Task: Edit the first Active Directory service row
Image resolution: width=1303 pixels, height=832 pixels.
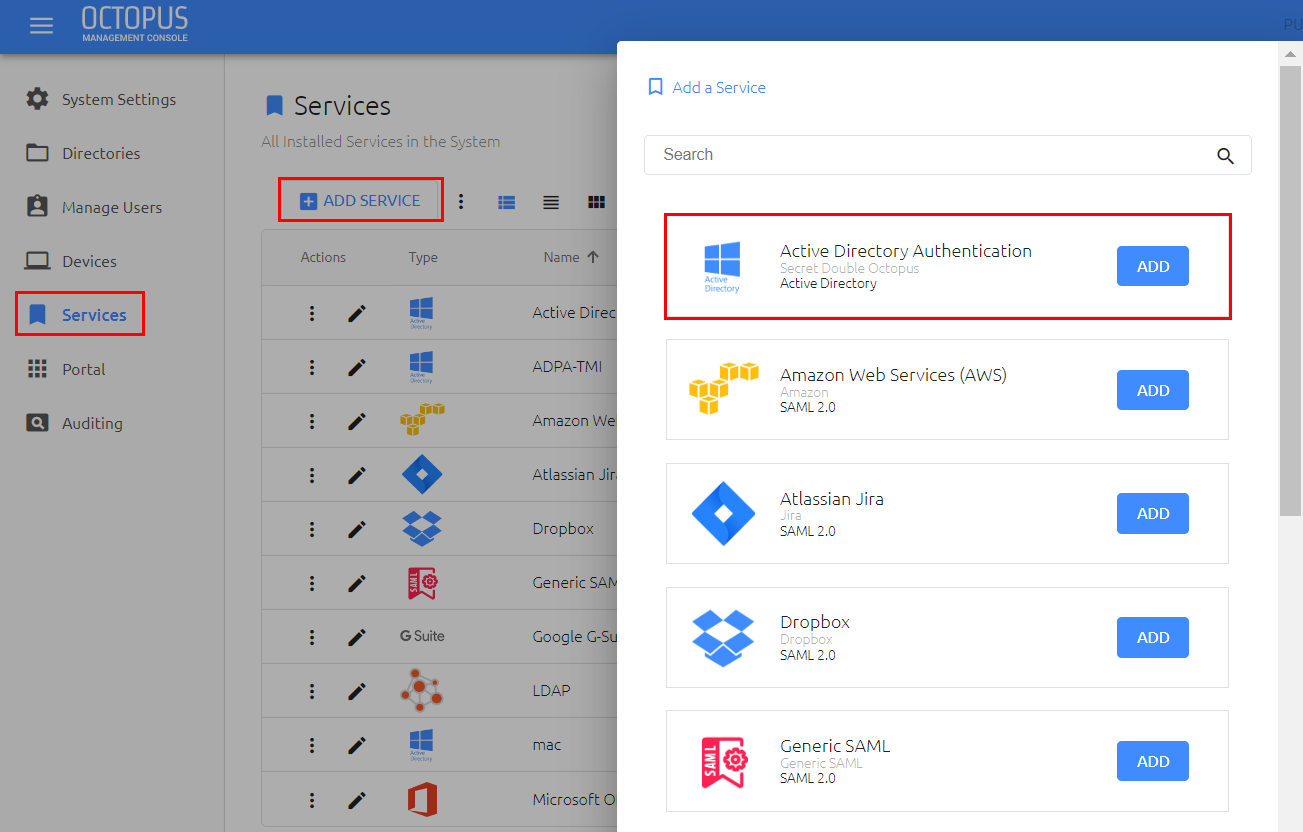Action: coord(357,313)
